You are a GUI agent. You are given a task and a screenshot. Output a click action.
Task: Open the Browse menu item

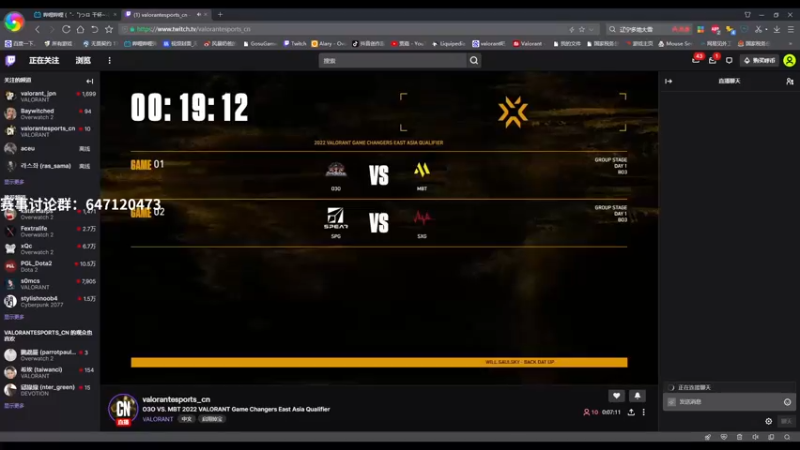83,61
